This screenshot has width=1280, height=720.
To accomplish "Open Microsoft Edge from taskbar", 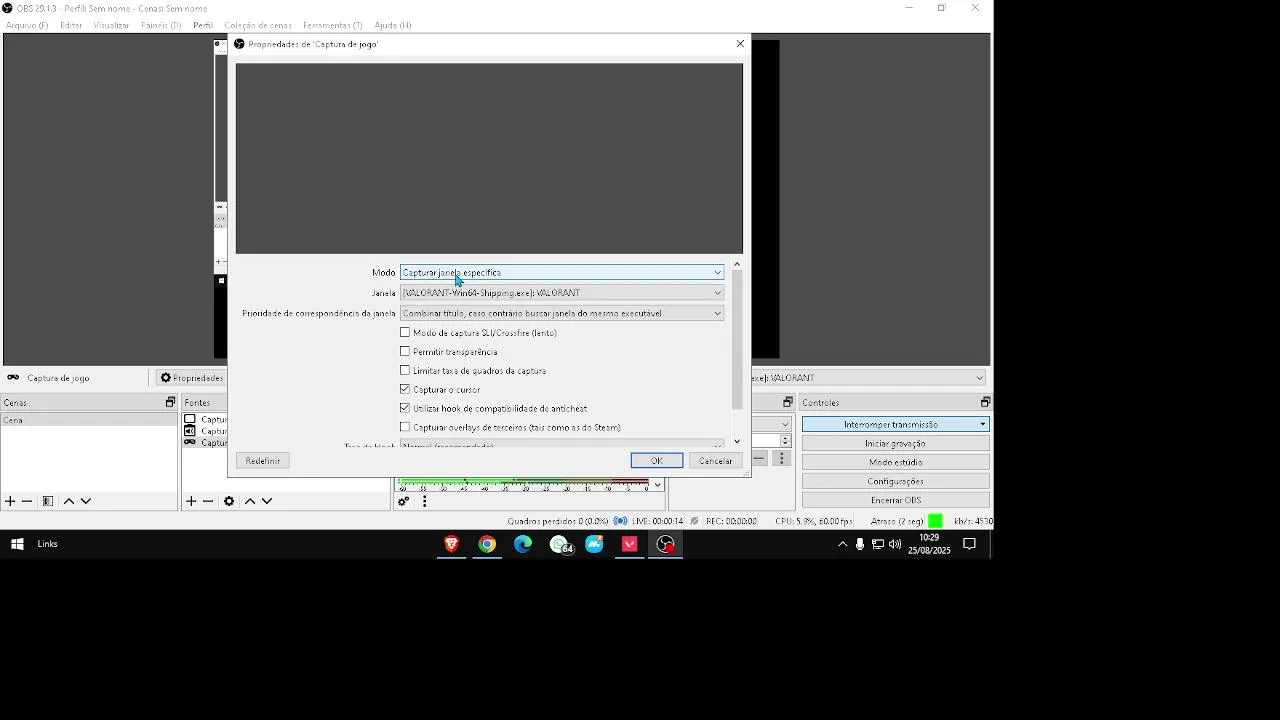I will click(523, 544).
